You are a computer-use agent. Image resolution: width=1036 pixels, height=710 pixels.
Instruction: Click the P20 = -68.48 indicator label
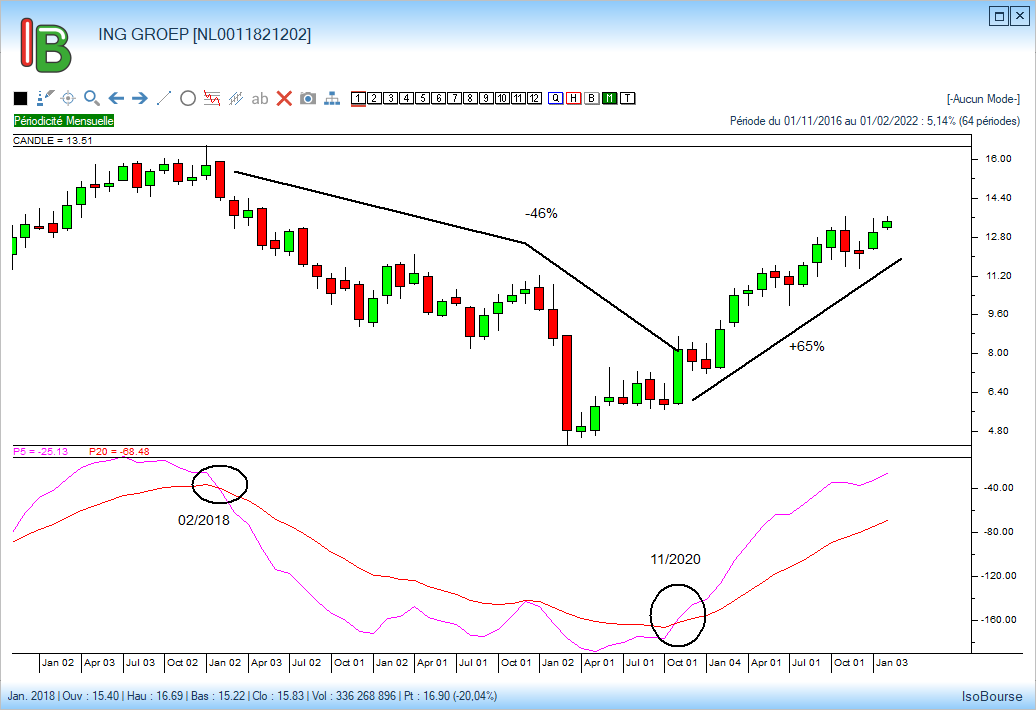point(119,452)
